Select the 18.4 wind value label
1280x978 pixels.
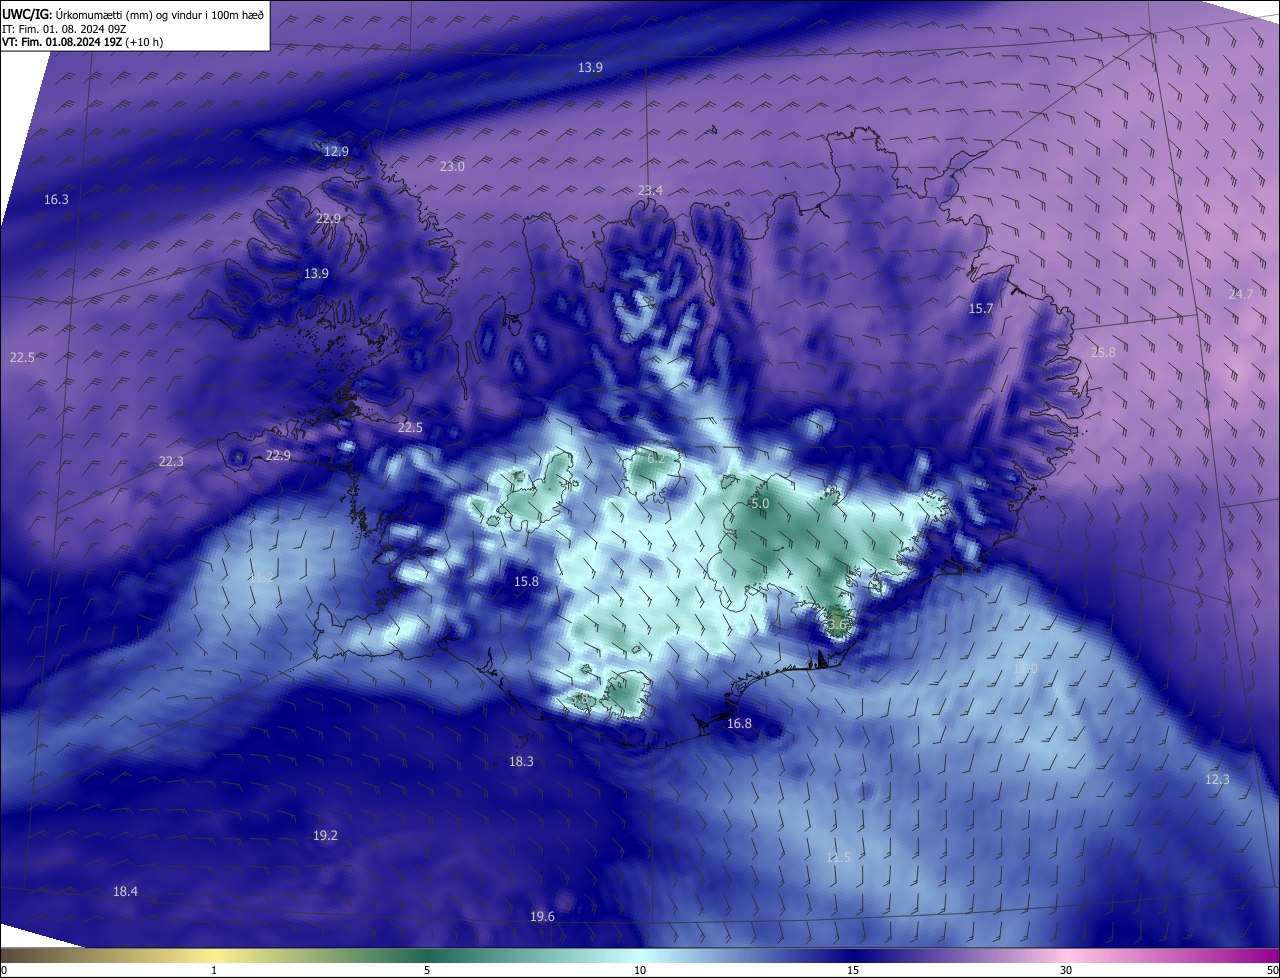125,892
